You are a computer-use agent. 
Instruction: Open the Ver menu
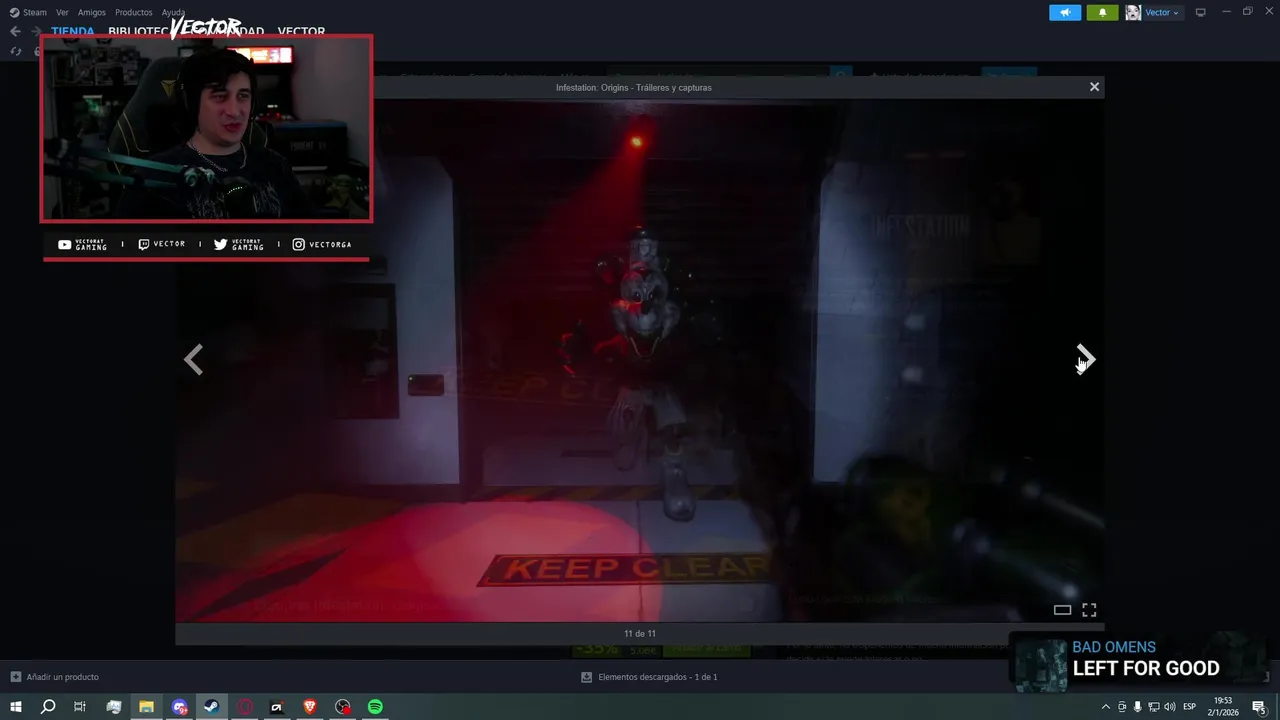point(62,12)
